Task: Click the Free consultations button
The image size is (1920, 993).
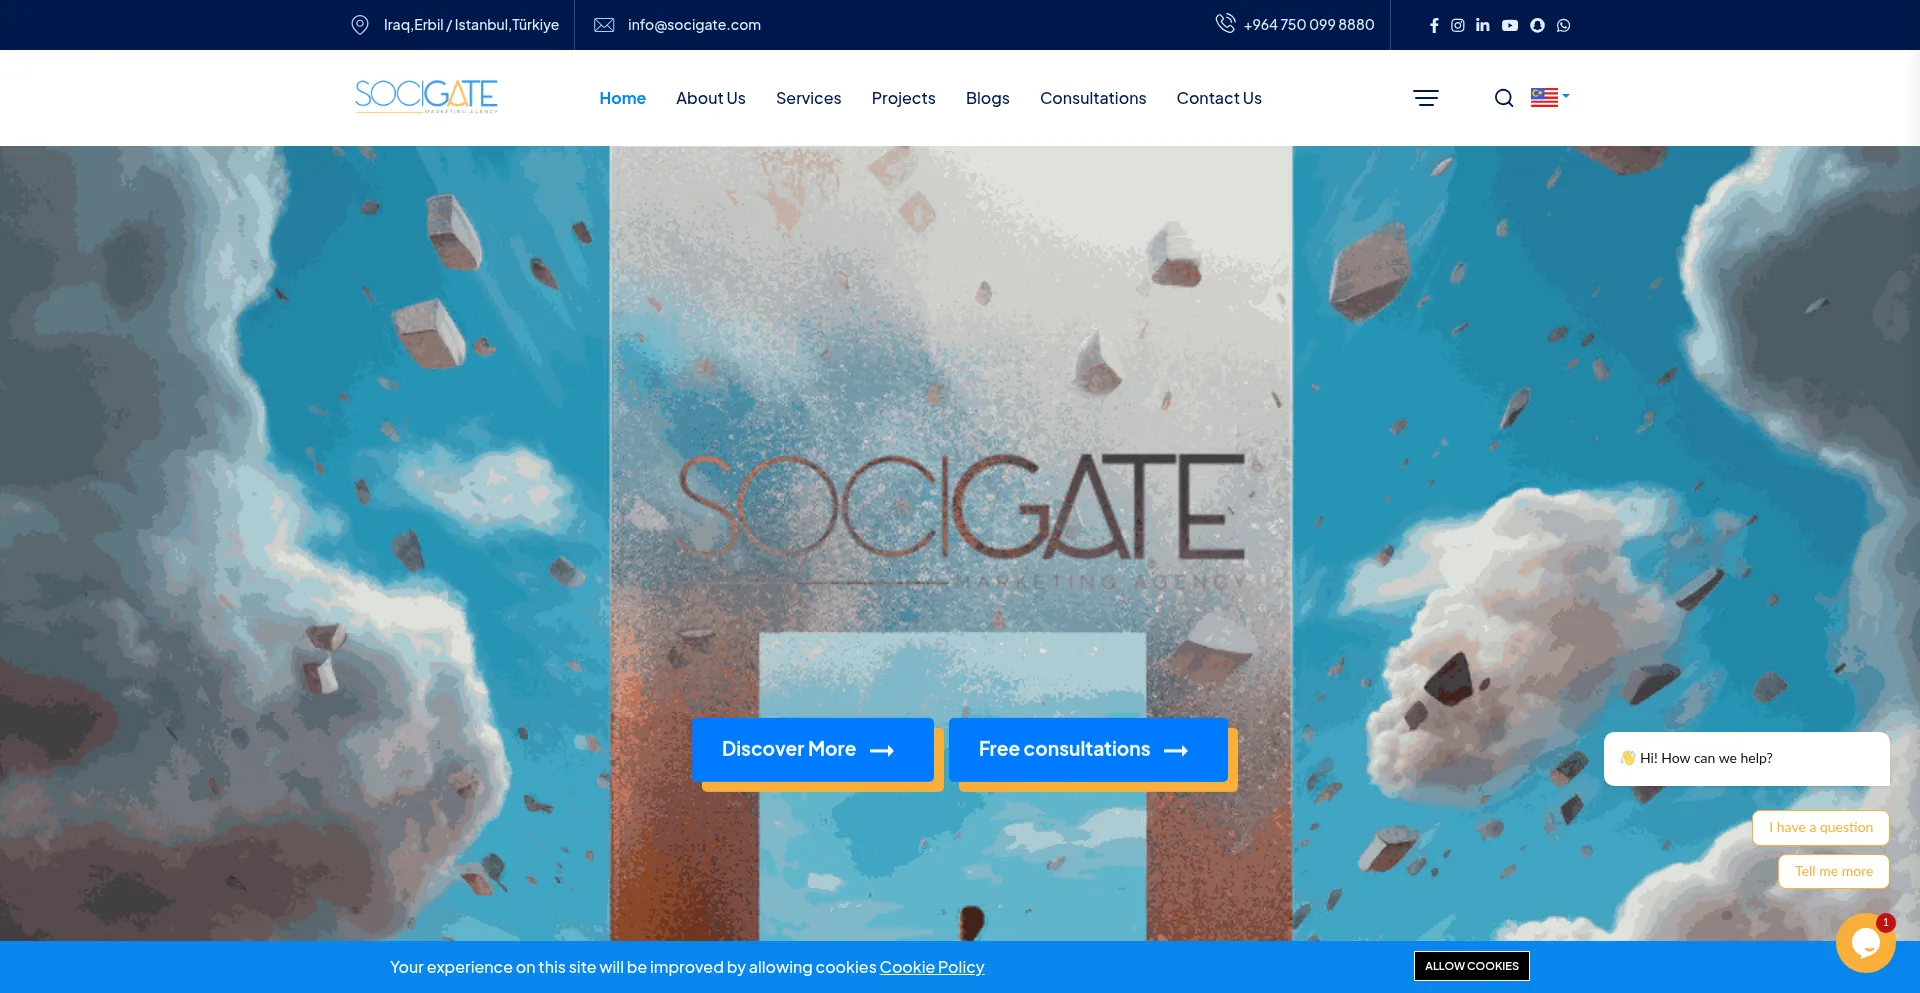Action: coord(1088,749)
